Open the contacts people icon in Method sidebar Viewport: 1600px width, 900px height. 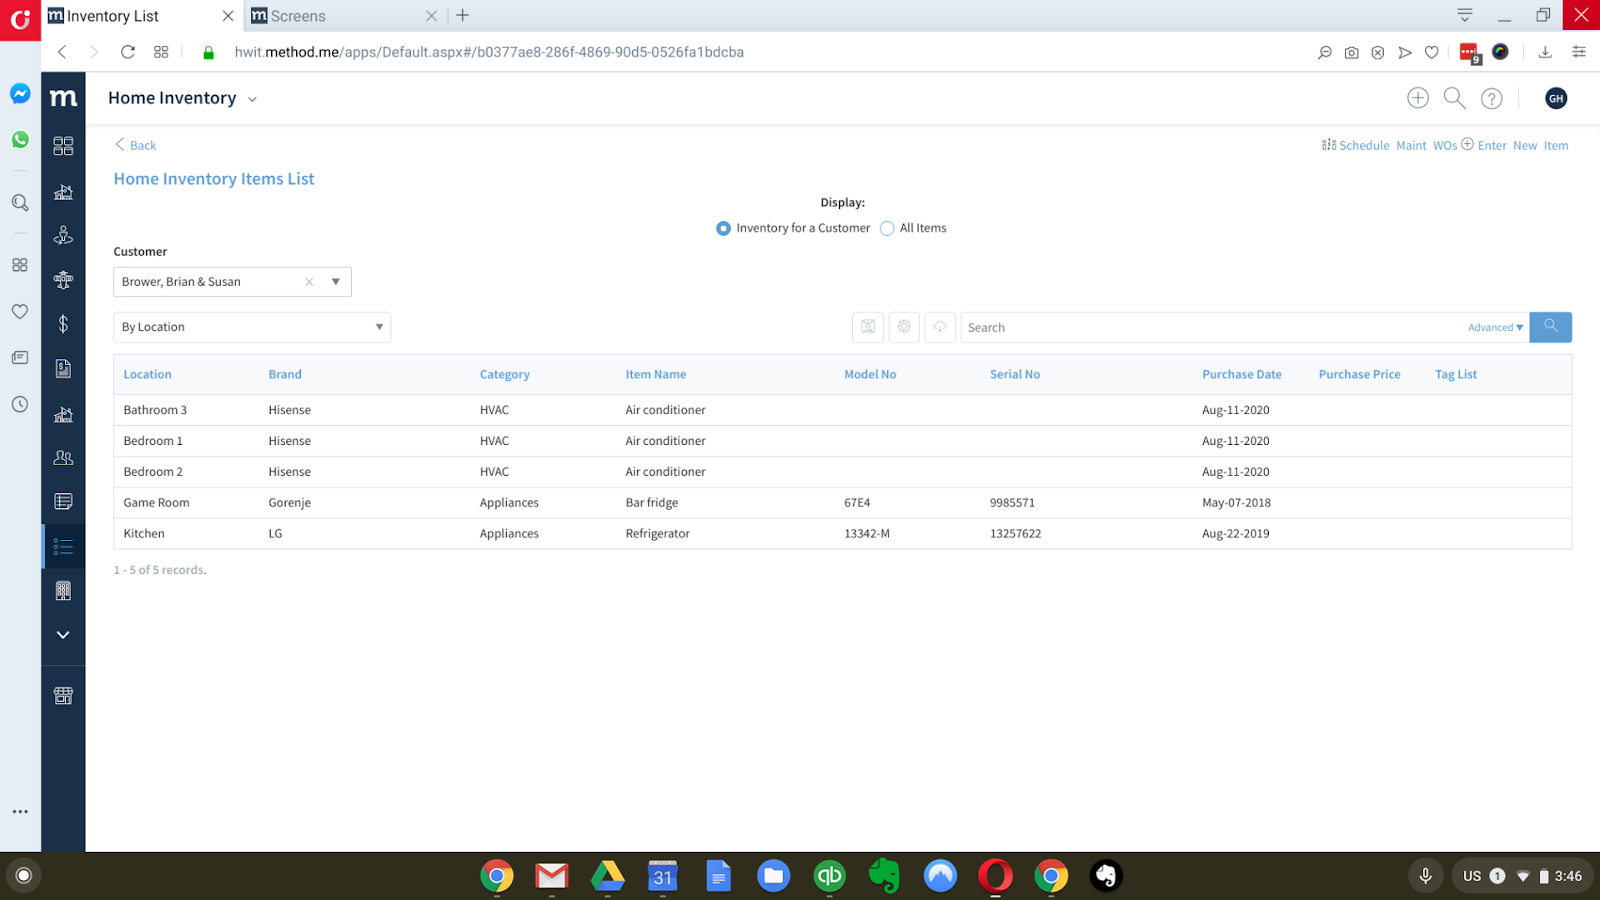click(x=63, y=458)
